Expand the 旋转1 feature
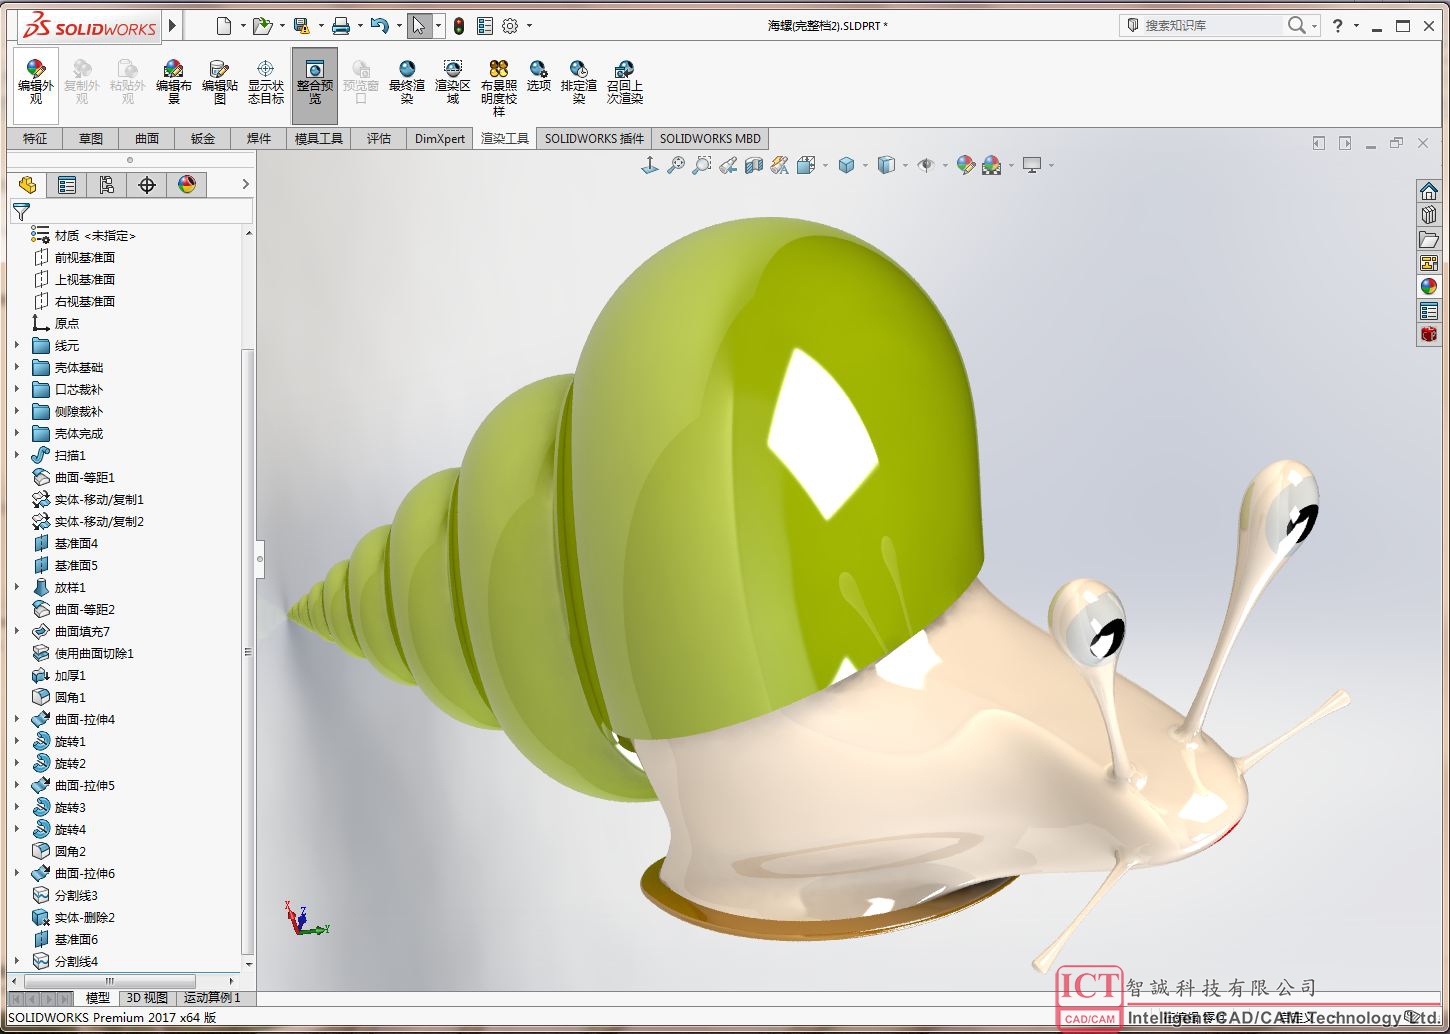1450x1034 pixels. tap(16, 741)
